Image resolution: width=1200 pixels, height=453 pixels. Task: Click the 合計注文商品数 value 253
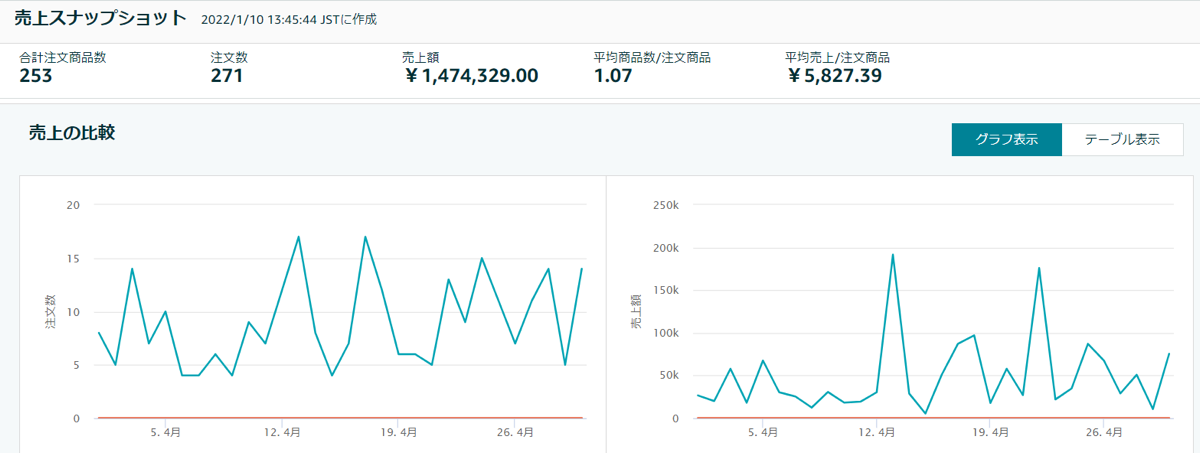coord(35,76)
